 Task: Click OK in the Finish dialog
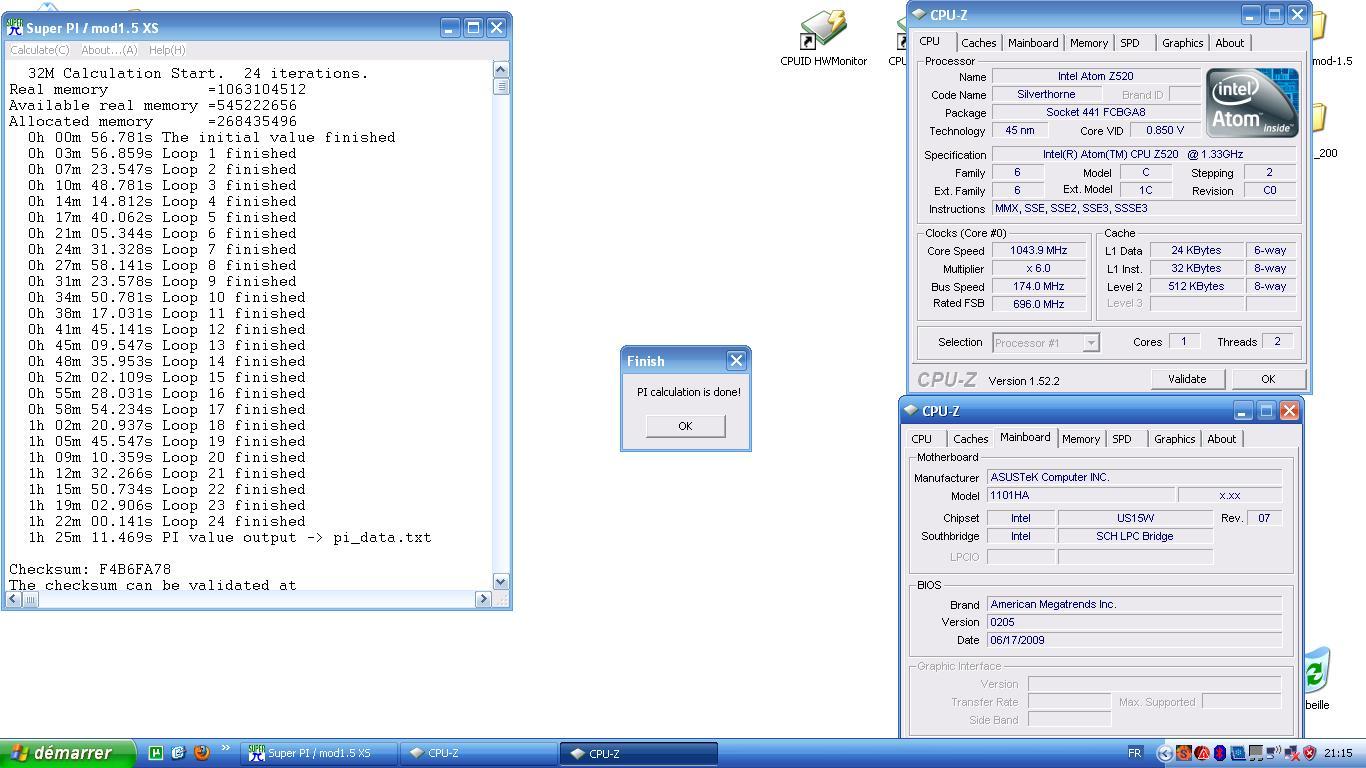point(685,426)
